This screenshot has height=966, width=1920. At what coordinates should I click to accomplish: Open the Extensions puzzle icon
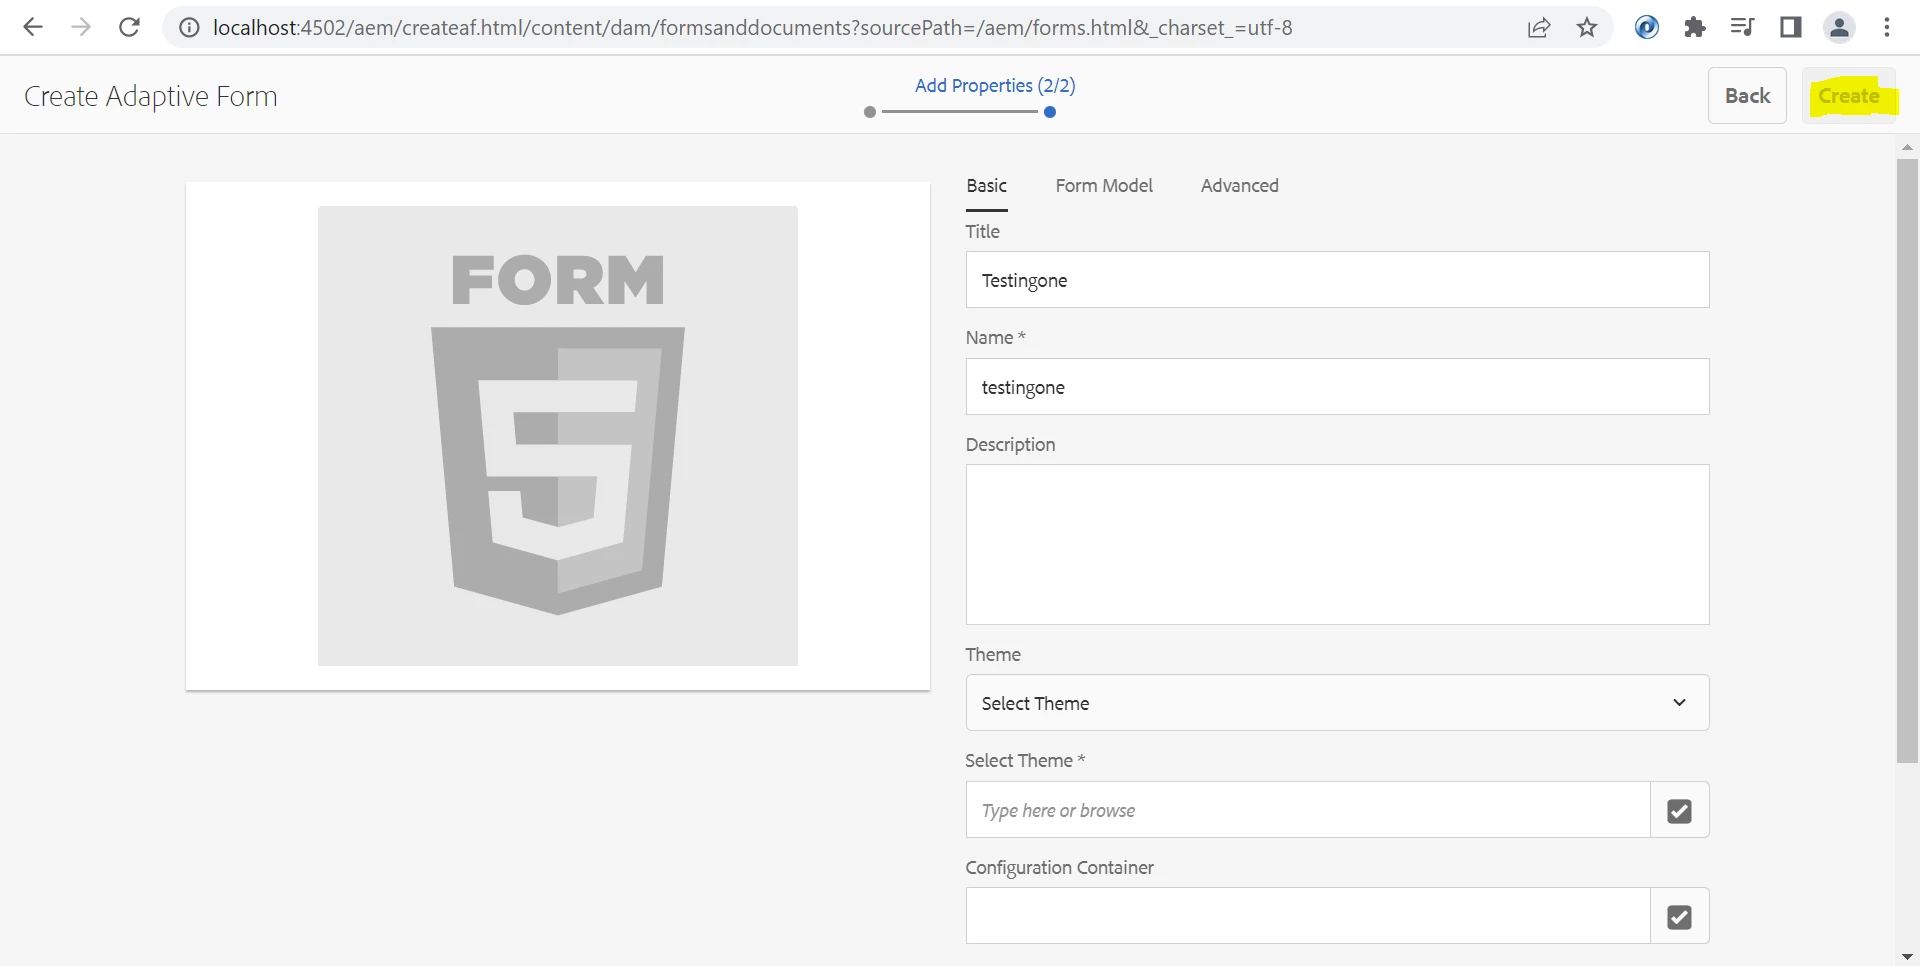point(1695,28)
